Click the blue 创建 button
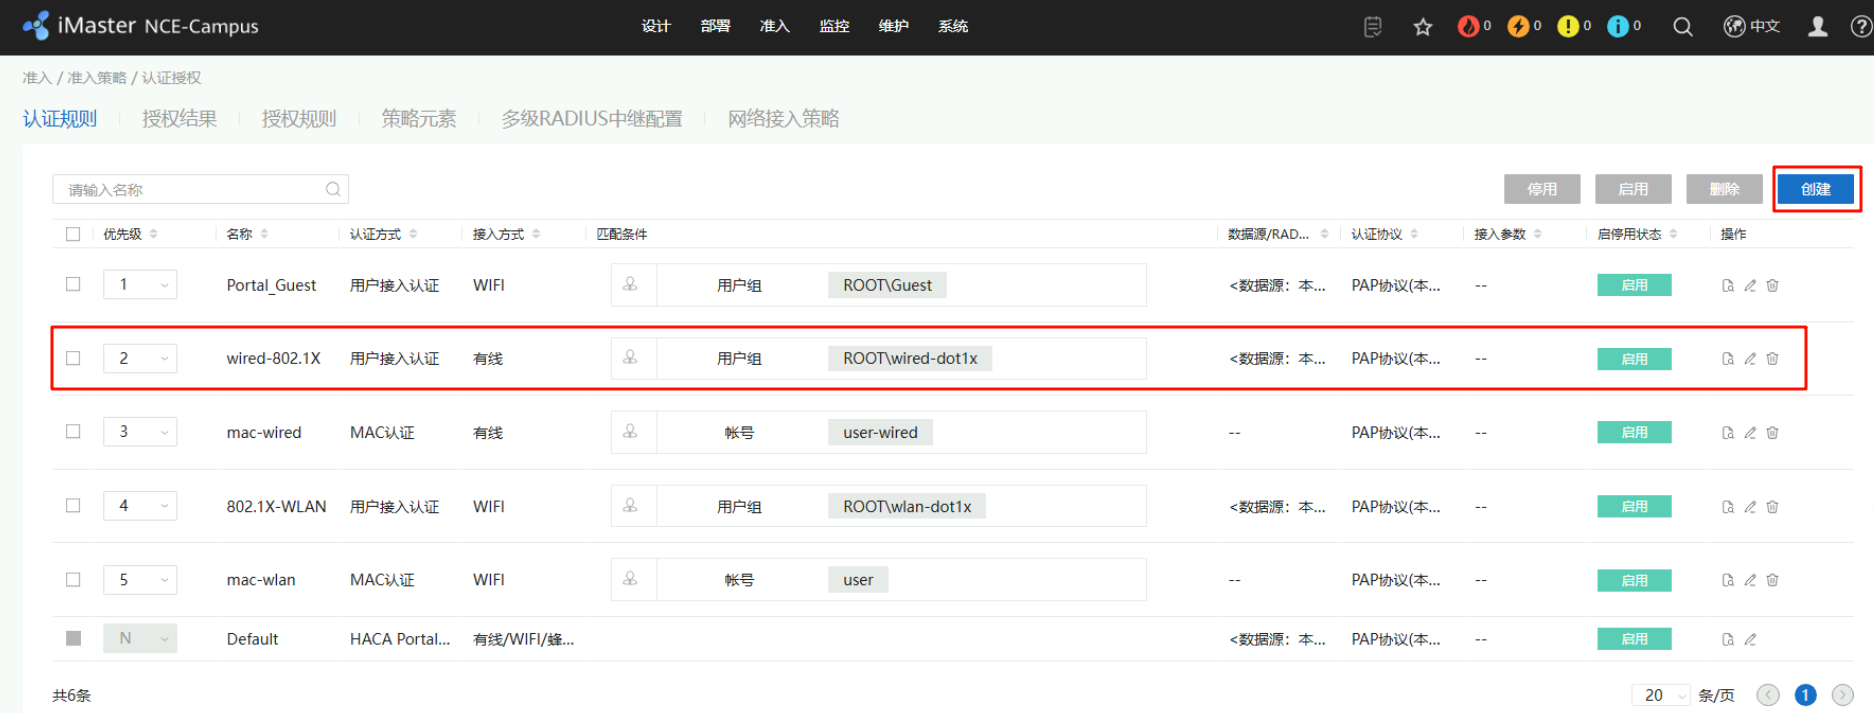Screen dimensions: 1874x713 tap(1815, 189)
